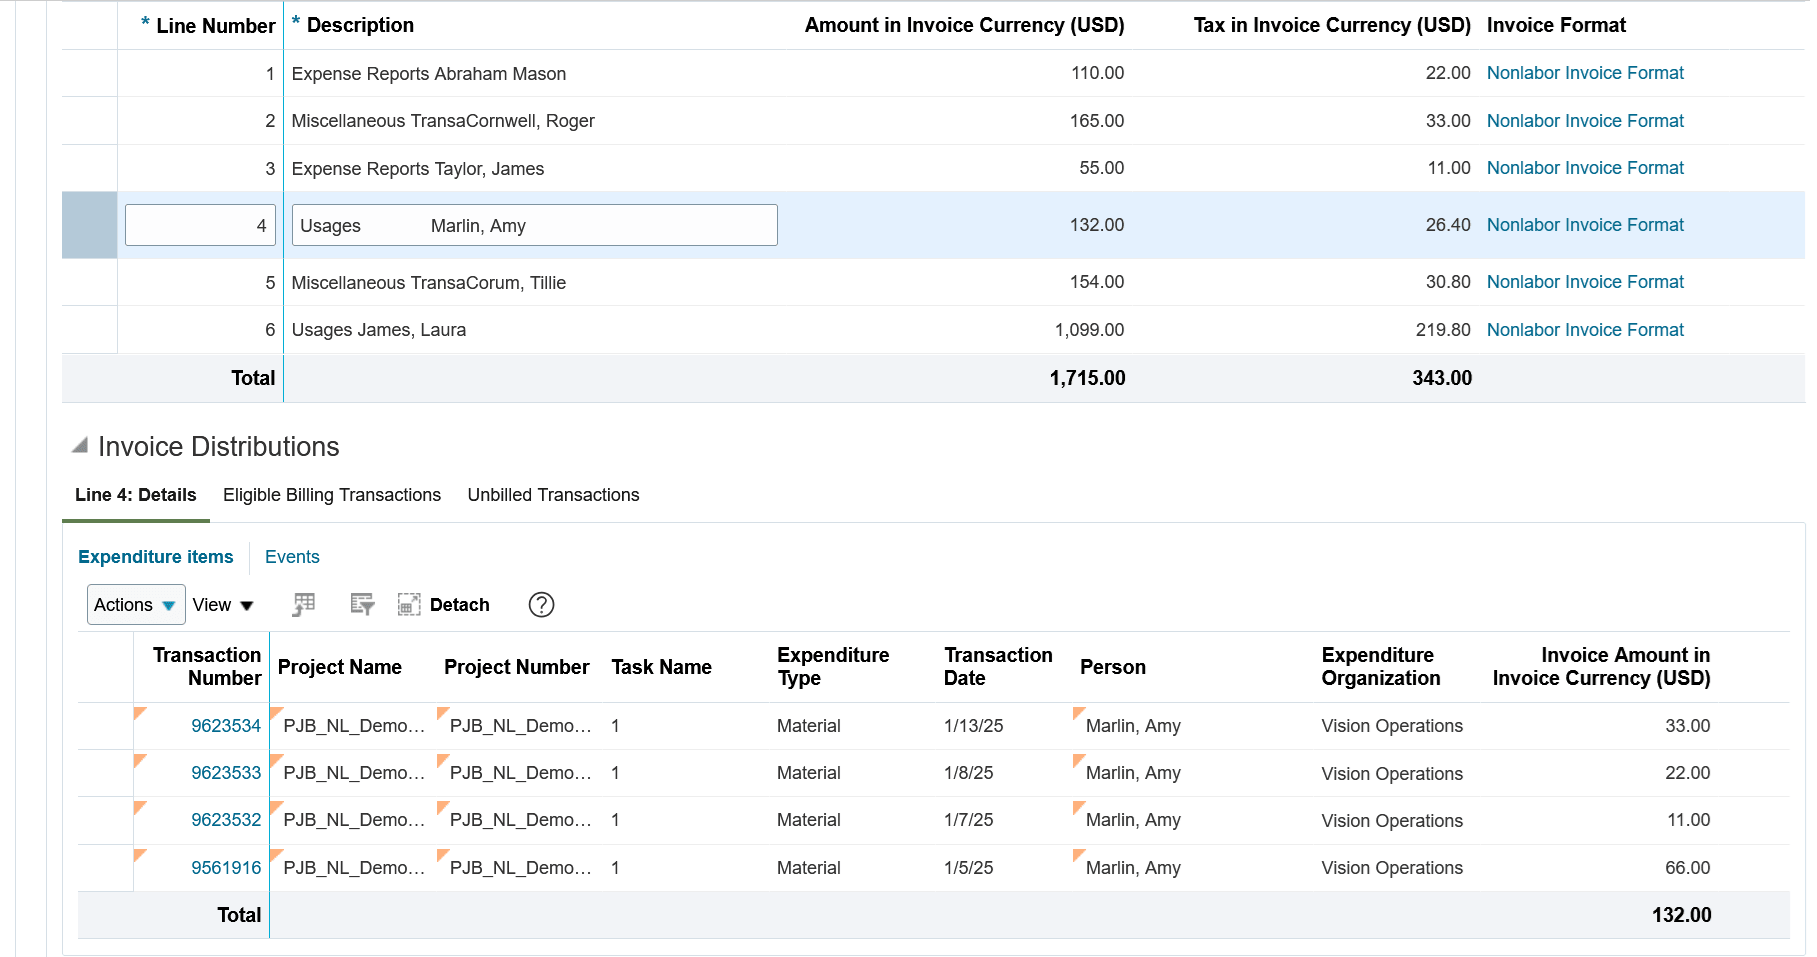Open Nonlabor Invoice Format for line 1
This screenshot has width=1817, height=957.
click(1585, 73)
